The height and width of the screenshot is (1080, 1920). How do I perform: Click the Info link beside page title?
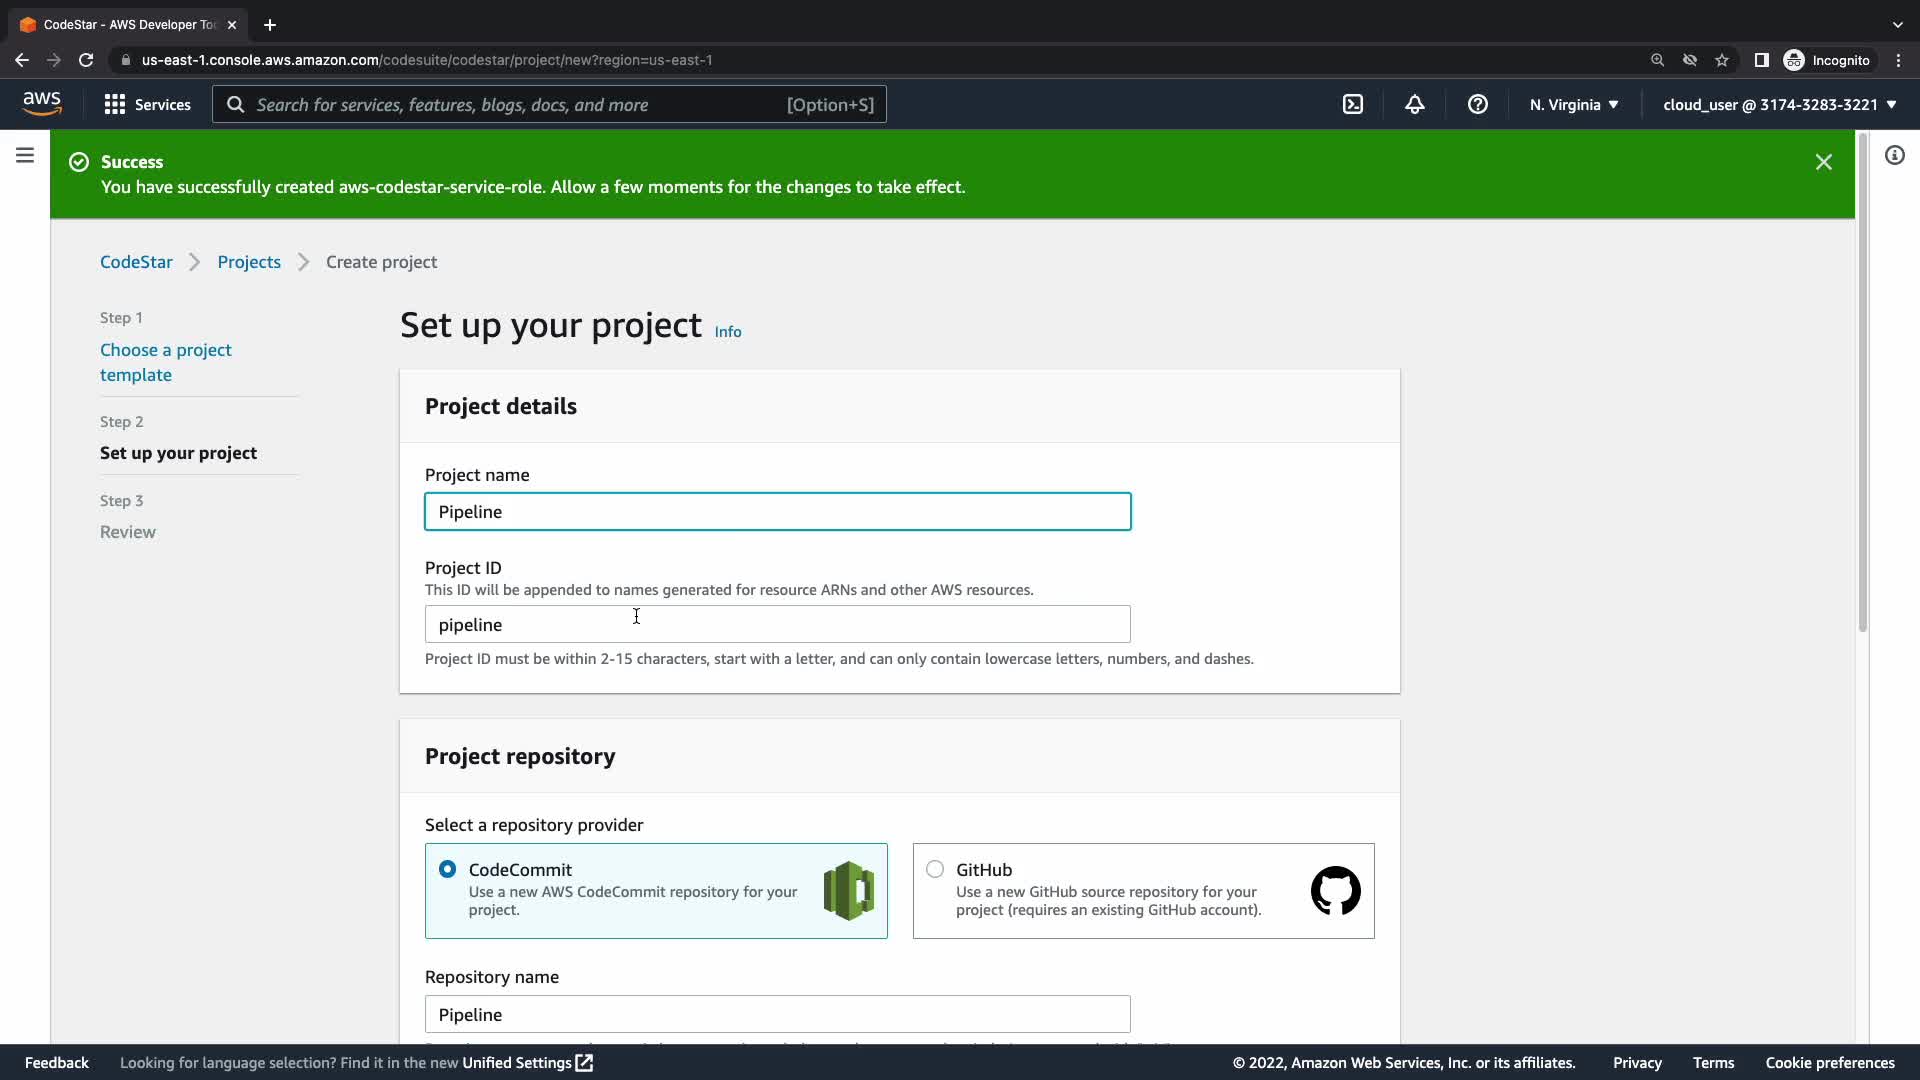tap(728, 332)
